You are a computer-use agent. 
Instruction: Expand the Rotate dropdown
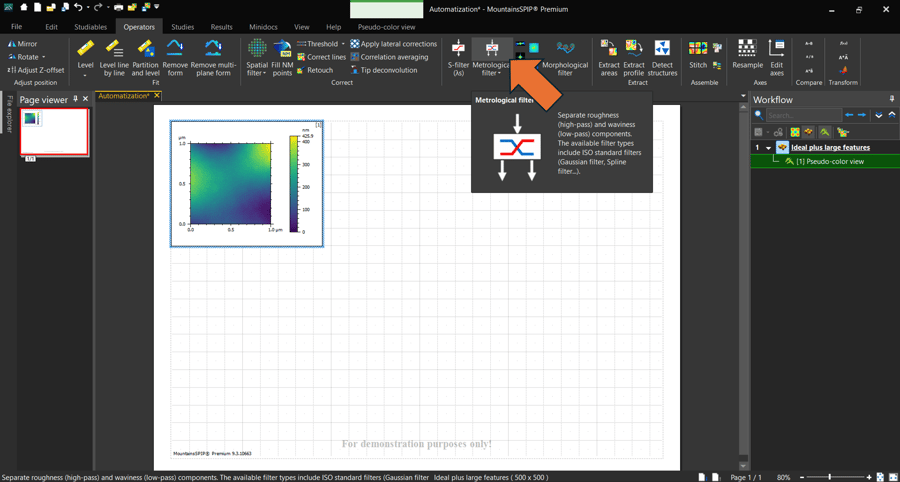[x=44, y=57]
